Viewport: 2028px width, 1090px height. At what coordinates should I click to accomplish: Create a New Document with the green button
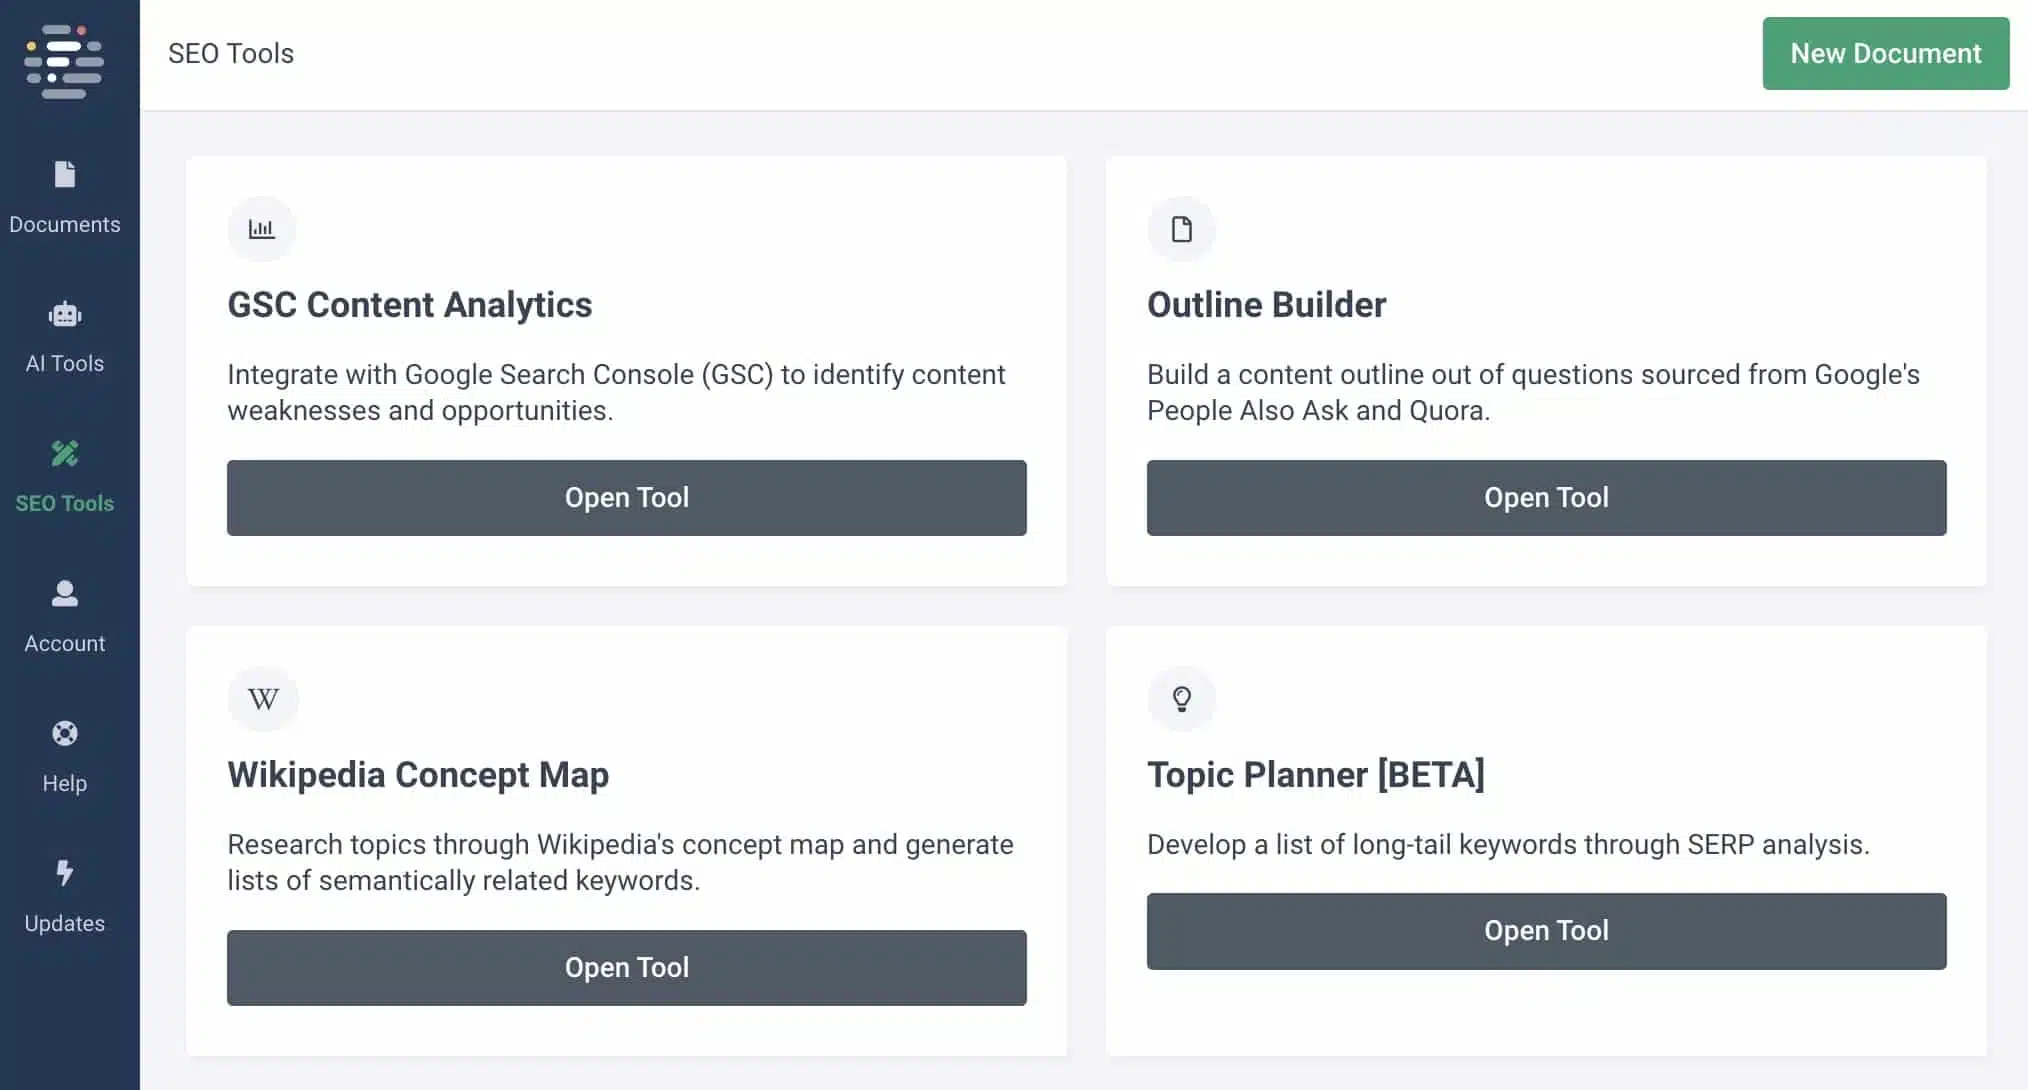1885,54
